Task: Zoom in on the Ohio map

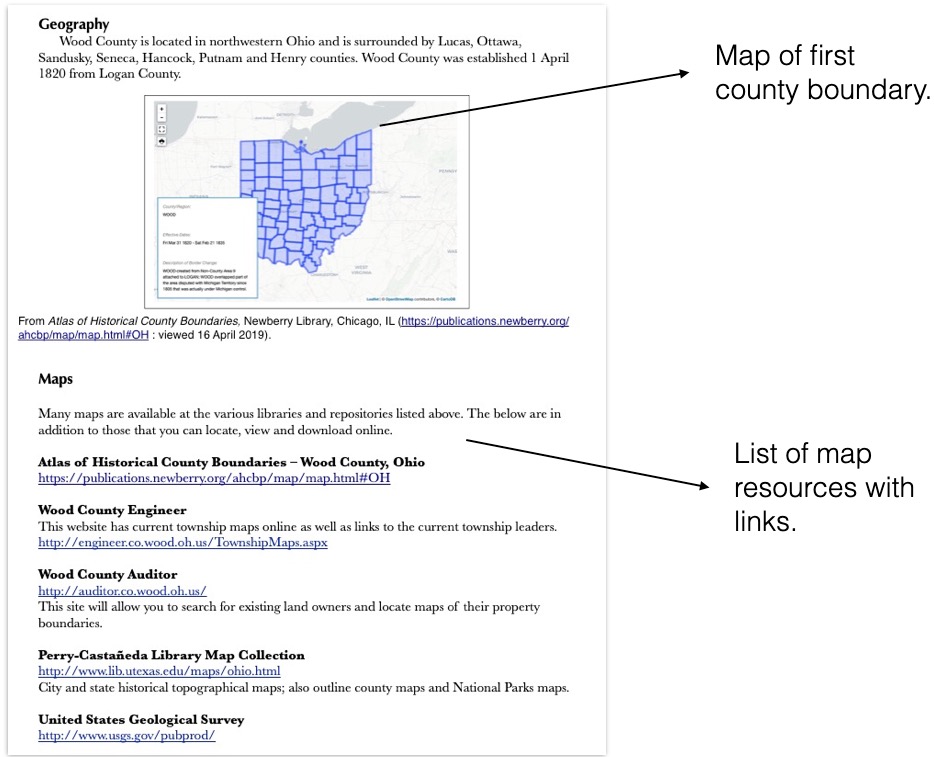Action: (x=162, y=108)
